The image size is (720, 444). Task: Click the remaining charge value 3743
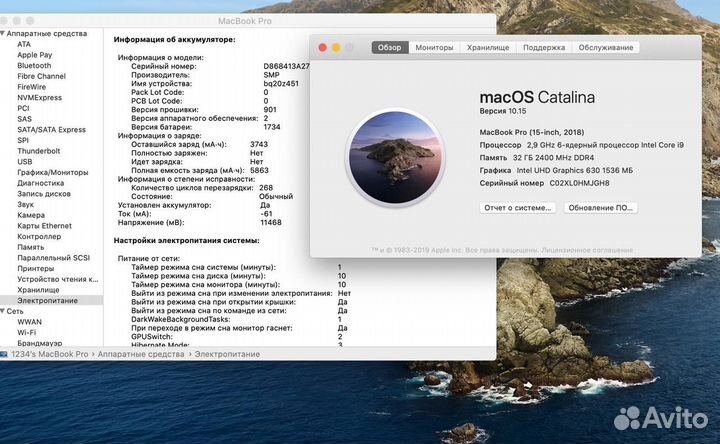pyautogui.click(x=259, y=144)
